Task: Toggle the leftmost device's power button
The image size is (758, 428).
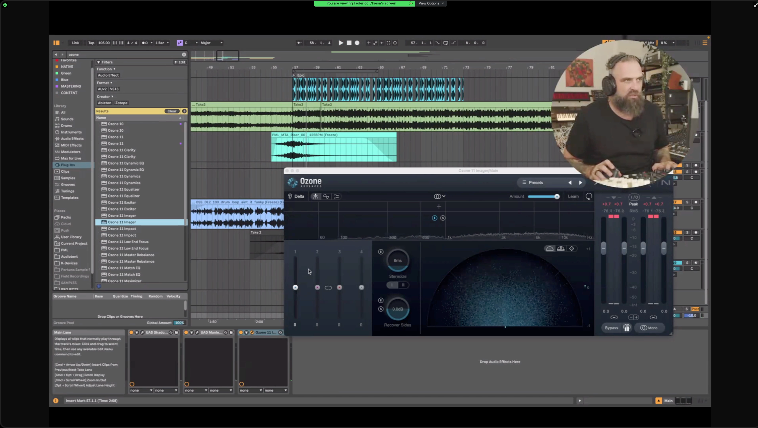Action: [131, 333]
